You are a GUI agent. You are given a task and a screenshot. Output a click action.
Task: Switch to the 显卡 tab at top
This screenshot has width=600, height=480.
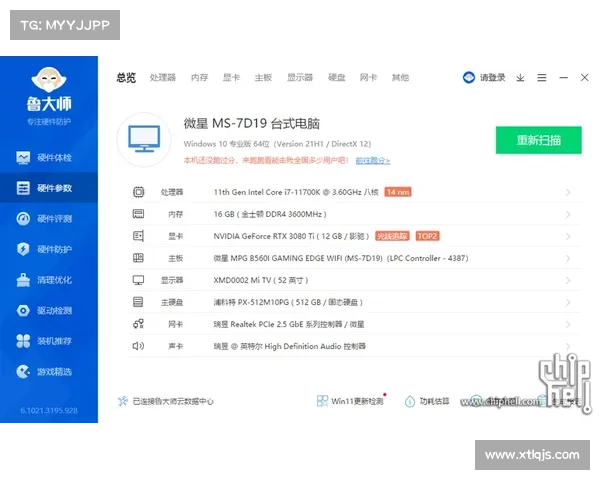coord(231,78)
